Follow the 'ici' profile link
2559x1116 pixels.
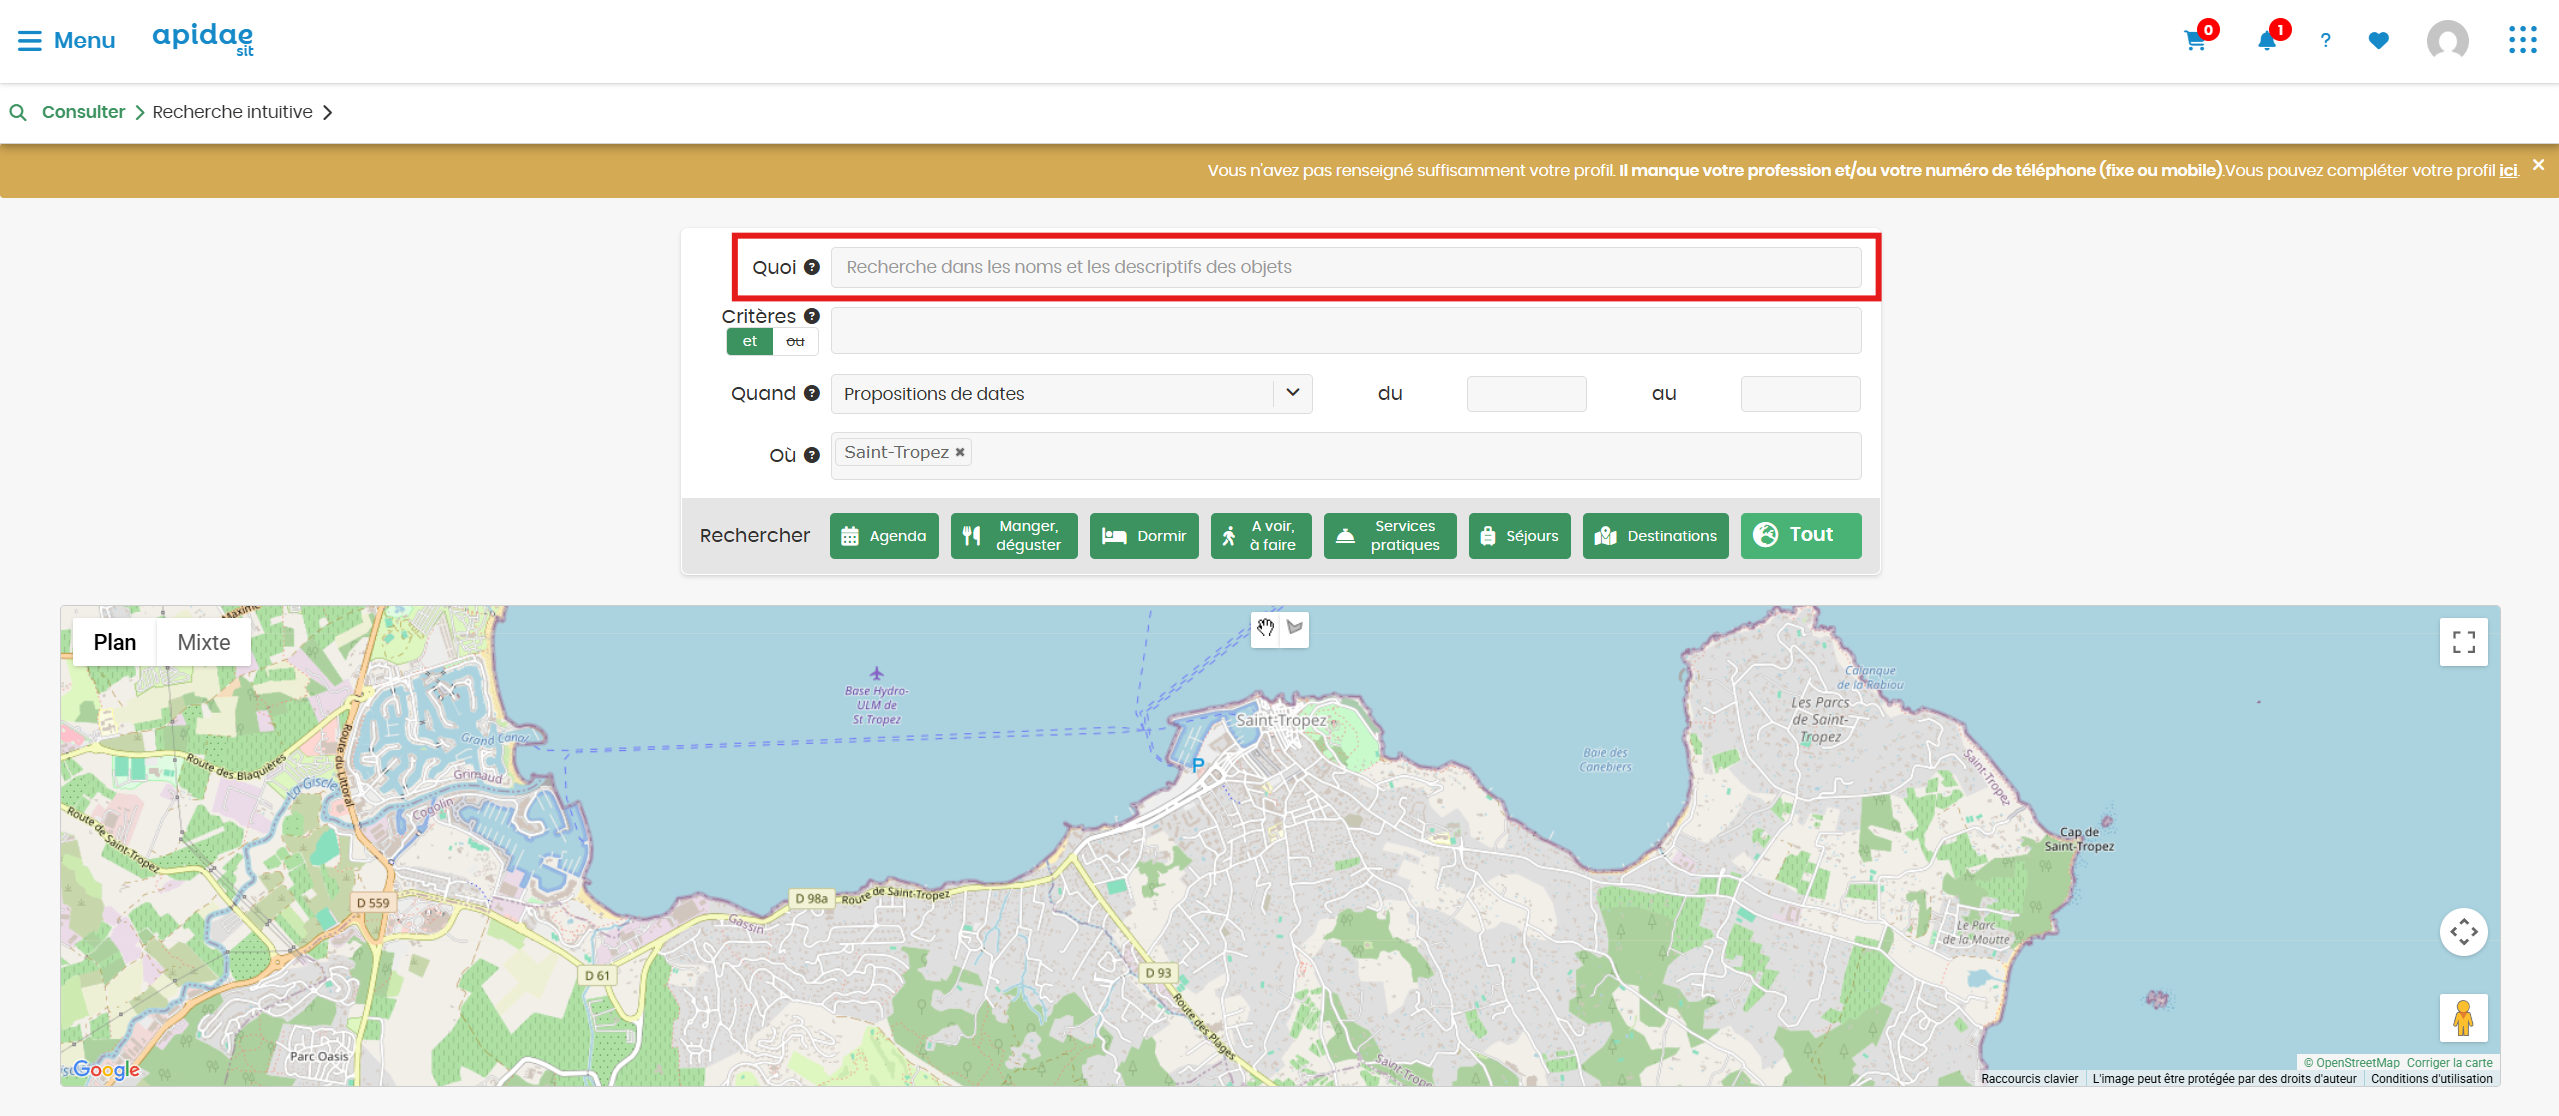[x=2508, y=170]
